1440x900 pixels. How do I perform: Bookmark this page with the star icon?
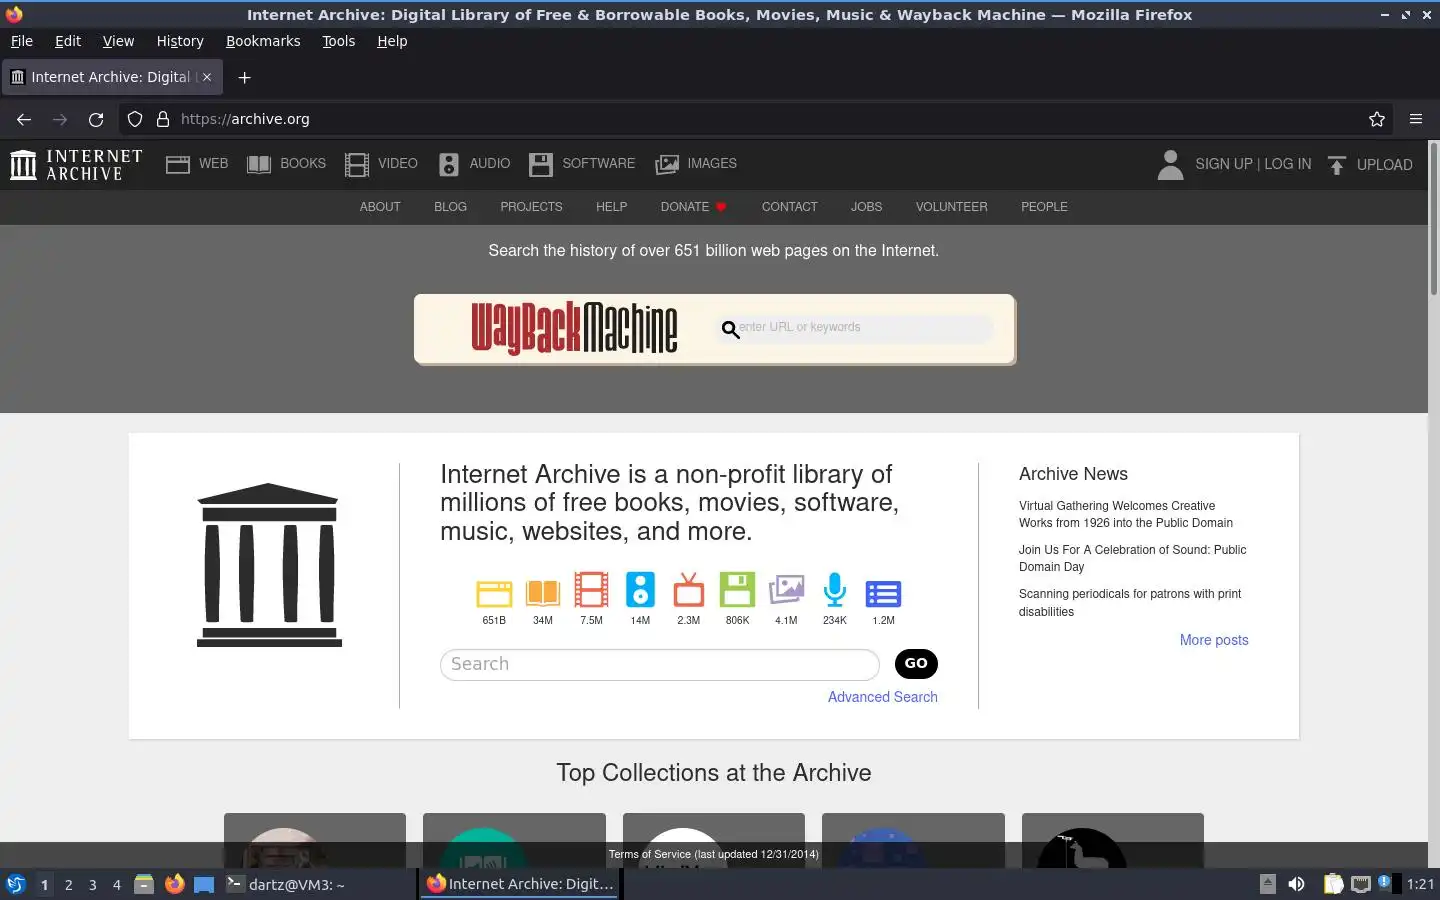pyautogui.click(x=1377, y=119)
